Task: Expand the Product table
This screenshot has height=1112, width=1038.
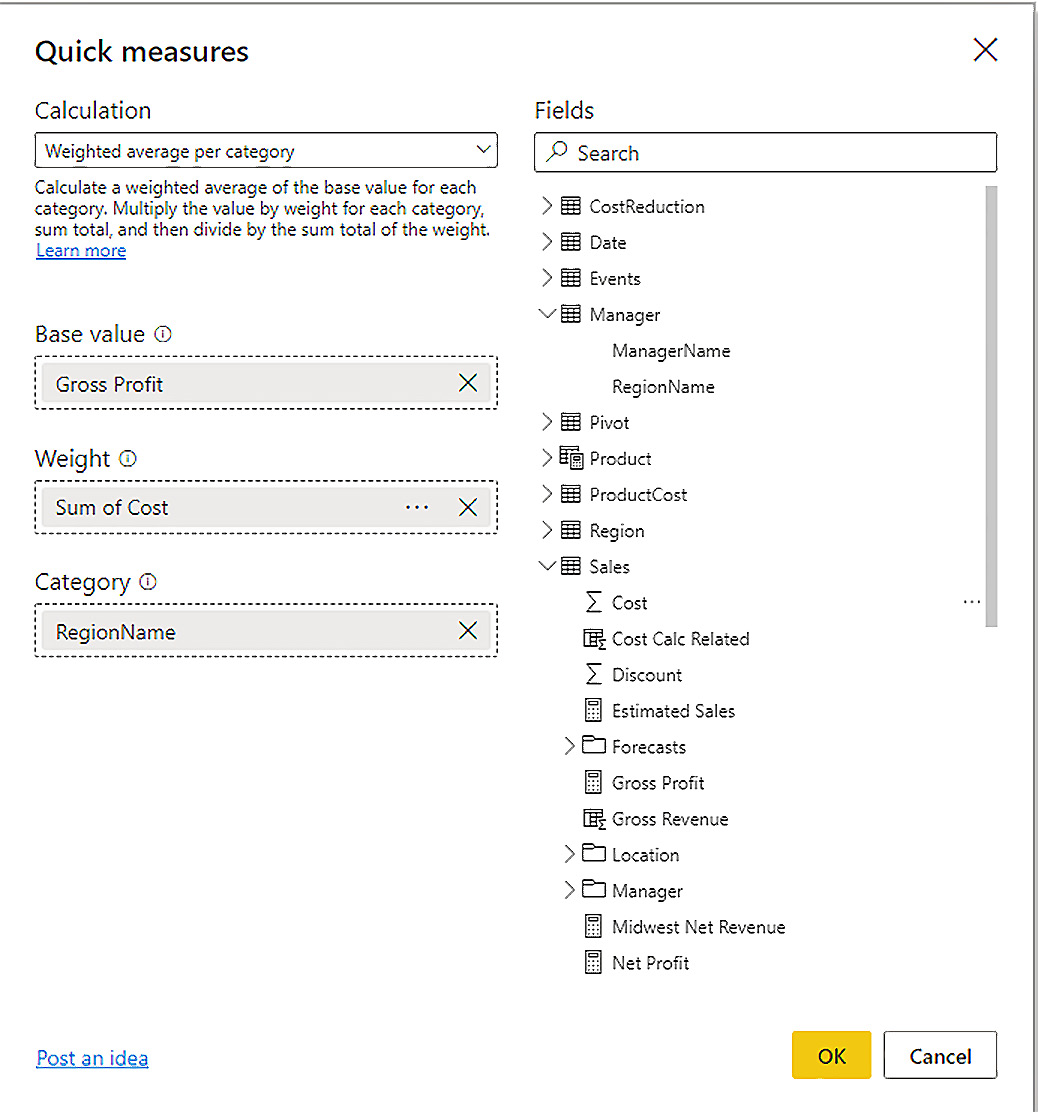Action: click(546, 458)
